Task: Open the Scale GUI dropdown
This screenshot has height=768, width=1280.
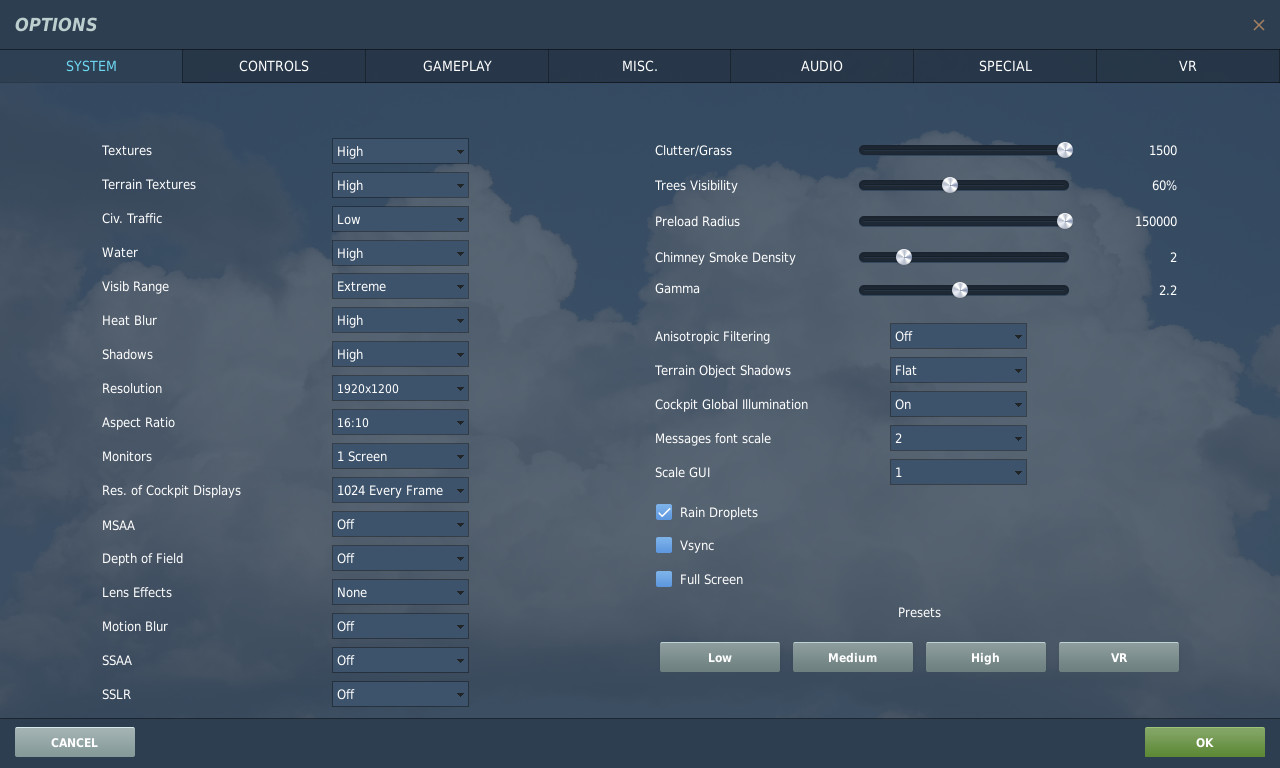Action: point(958,472)
